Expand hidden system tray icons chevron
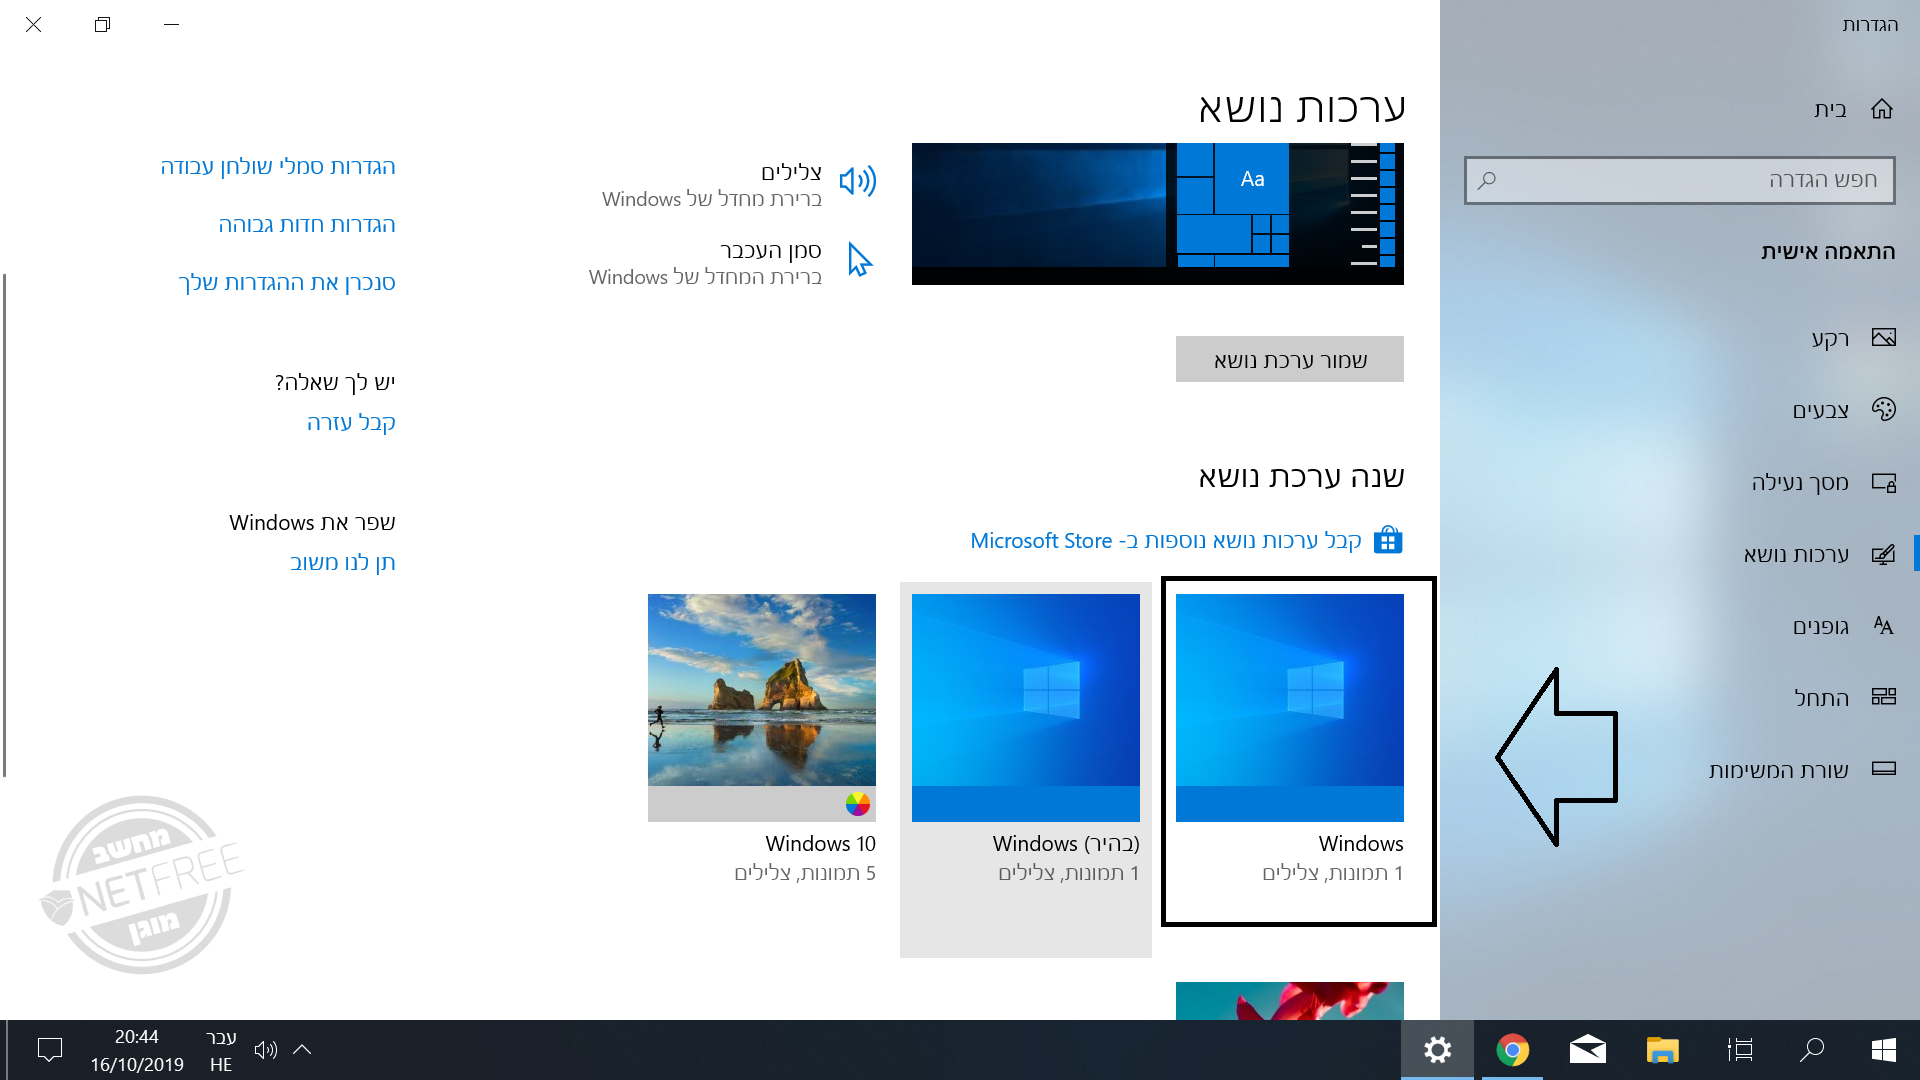 pyautogui.click(x=302, y=1050)
